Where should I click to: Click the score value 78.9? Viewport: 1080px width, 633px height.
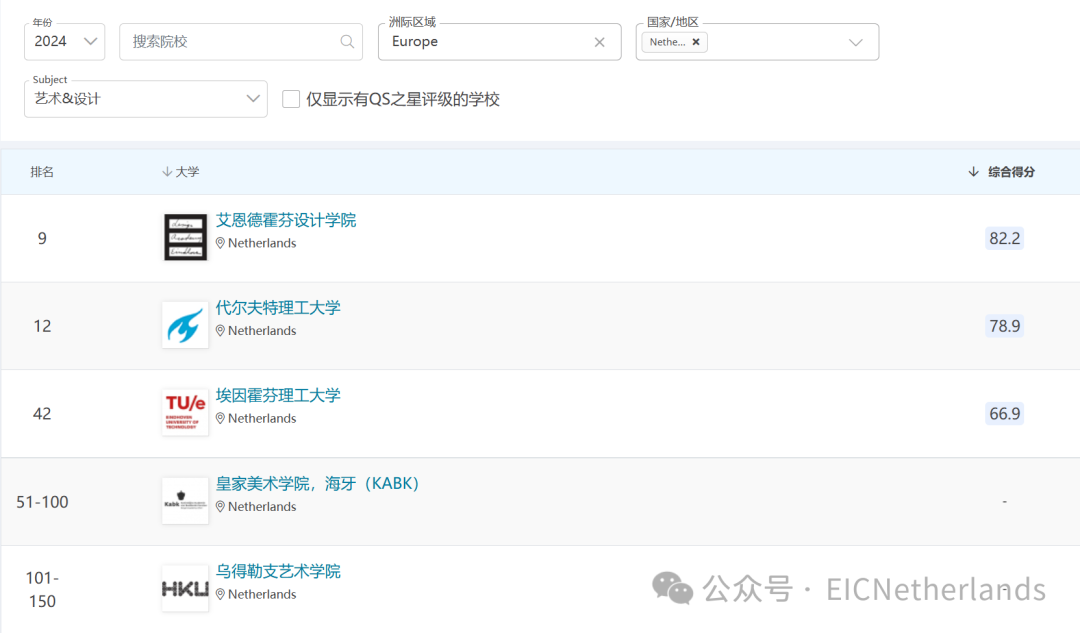1004,326
